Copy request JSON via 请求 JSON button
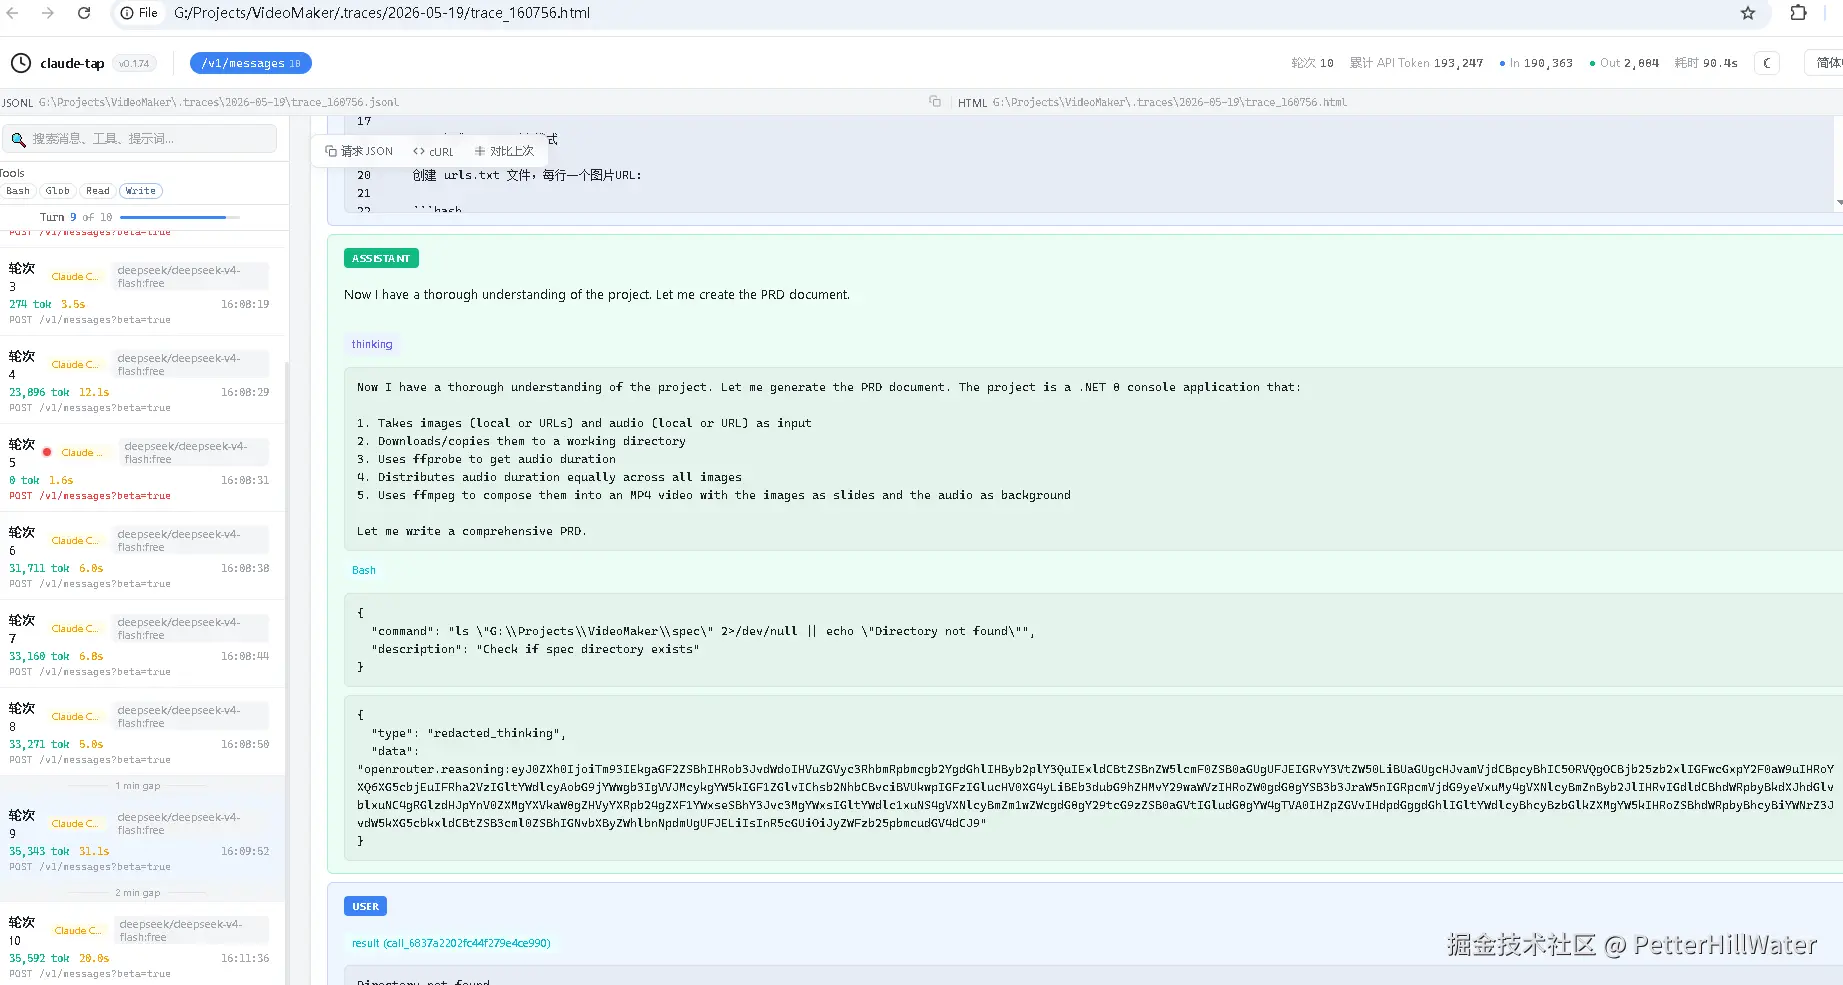This screenshot has height=985, width=1843. tap(359, 151)
